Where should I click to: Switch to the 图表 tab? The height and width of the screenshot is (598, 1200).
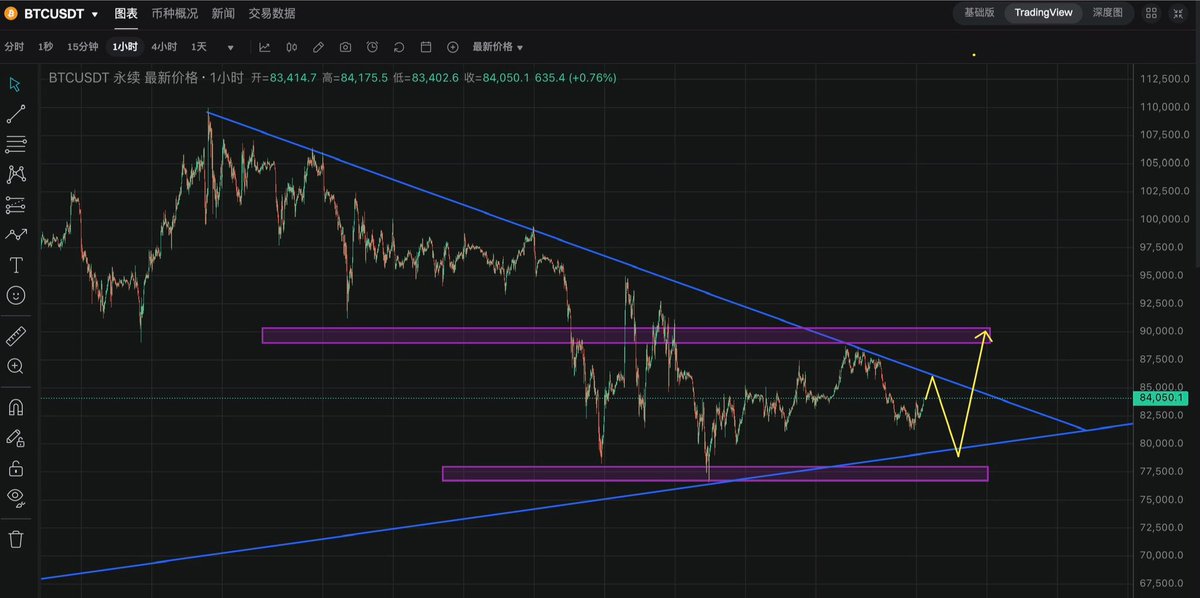pos(126,14)
